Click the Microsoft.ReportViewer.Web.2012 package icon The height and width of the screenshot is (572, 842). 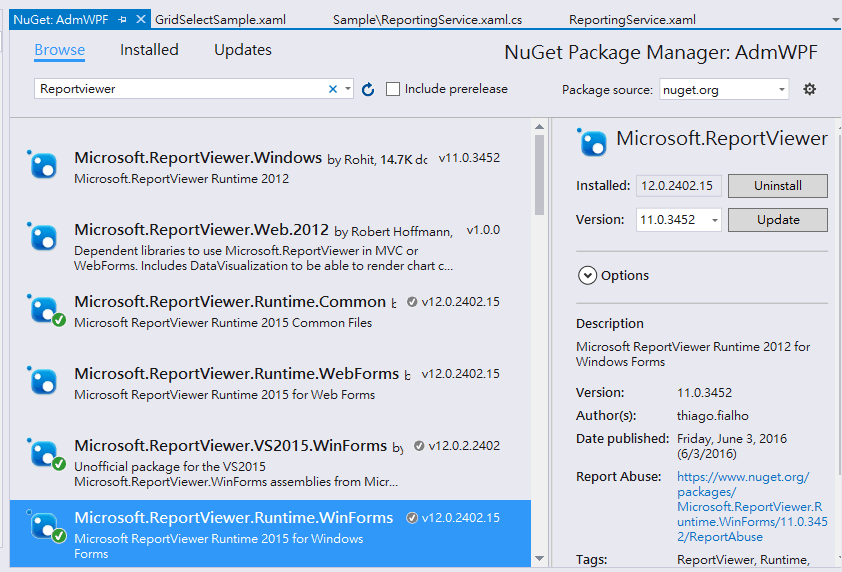(43, 238)
